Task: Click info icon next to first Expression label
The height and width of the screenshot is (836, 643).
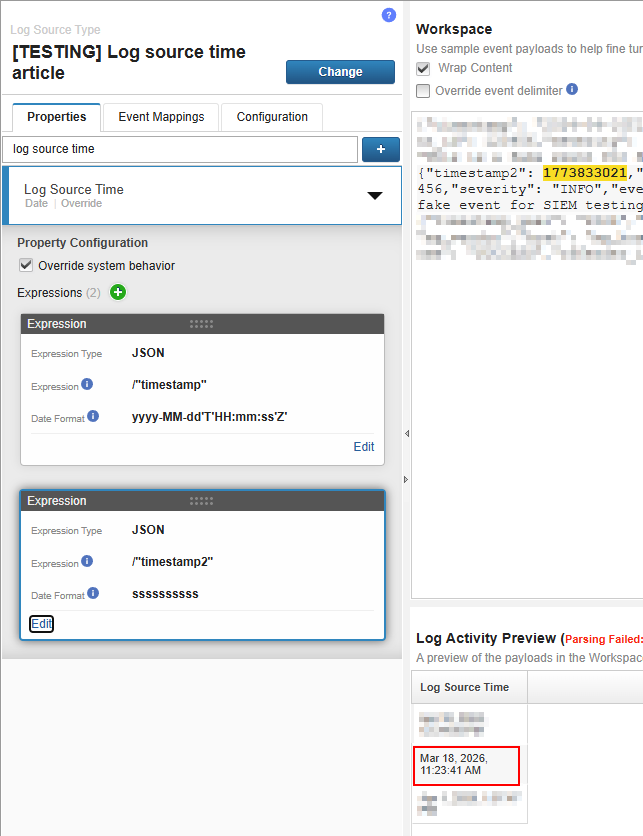Action: 87,384
